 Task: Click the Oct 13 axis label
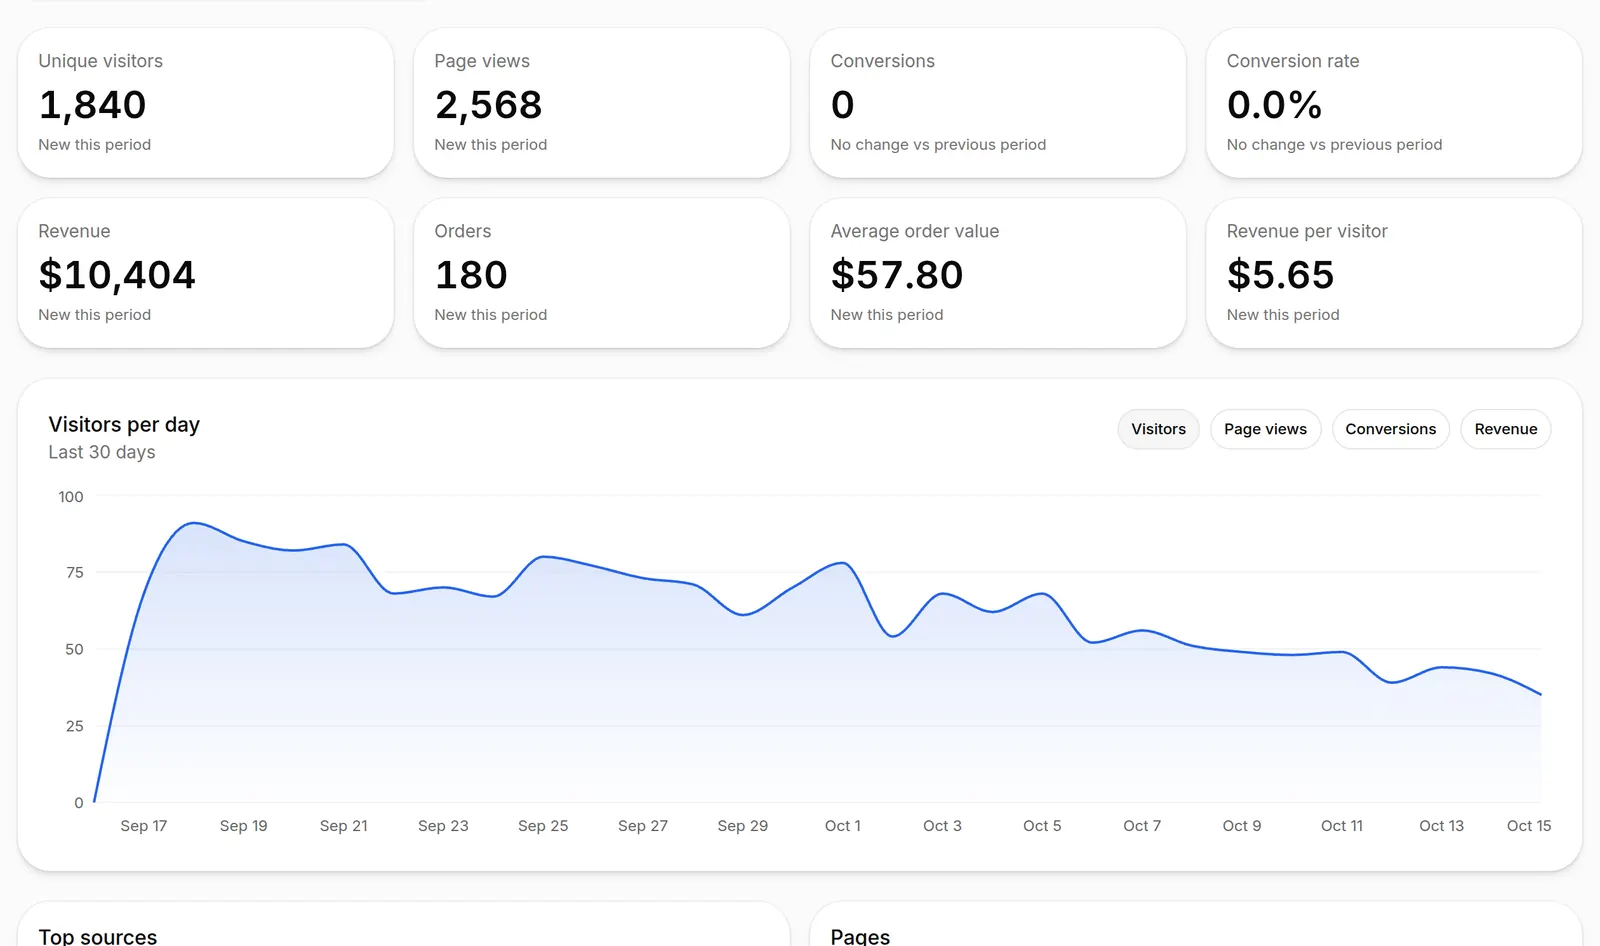pos(1441,826)
